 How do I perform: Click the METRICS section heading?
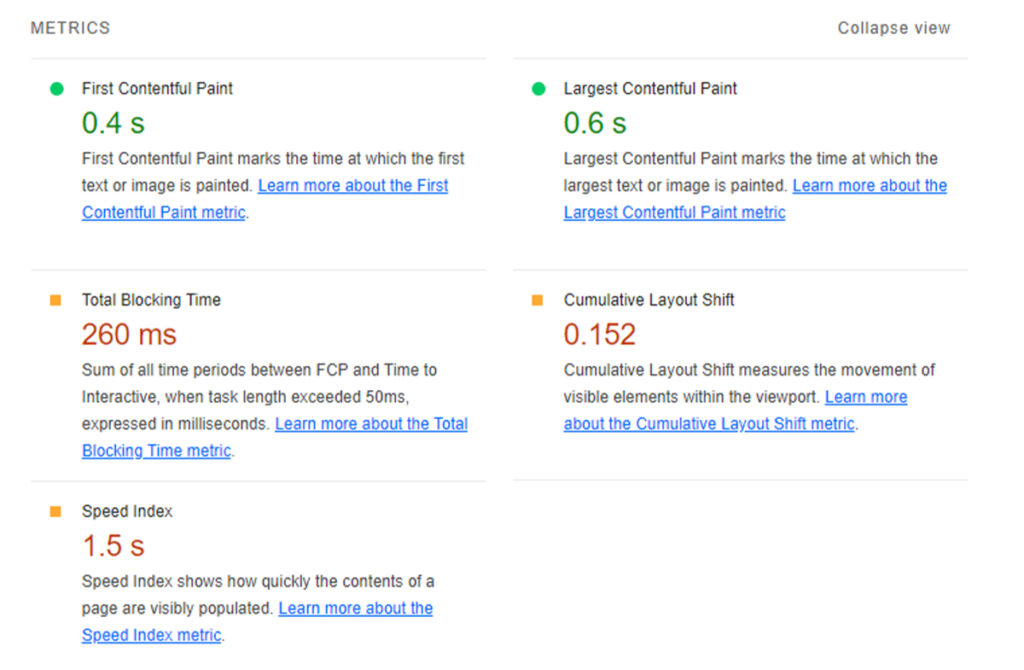69,27
